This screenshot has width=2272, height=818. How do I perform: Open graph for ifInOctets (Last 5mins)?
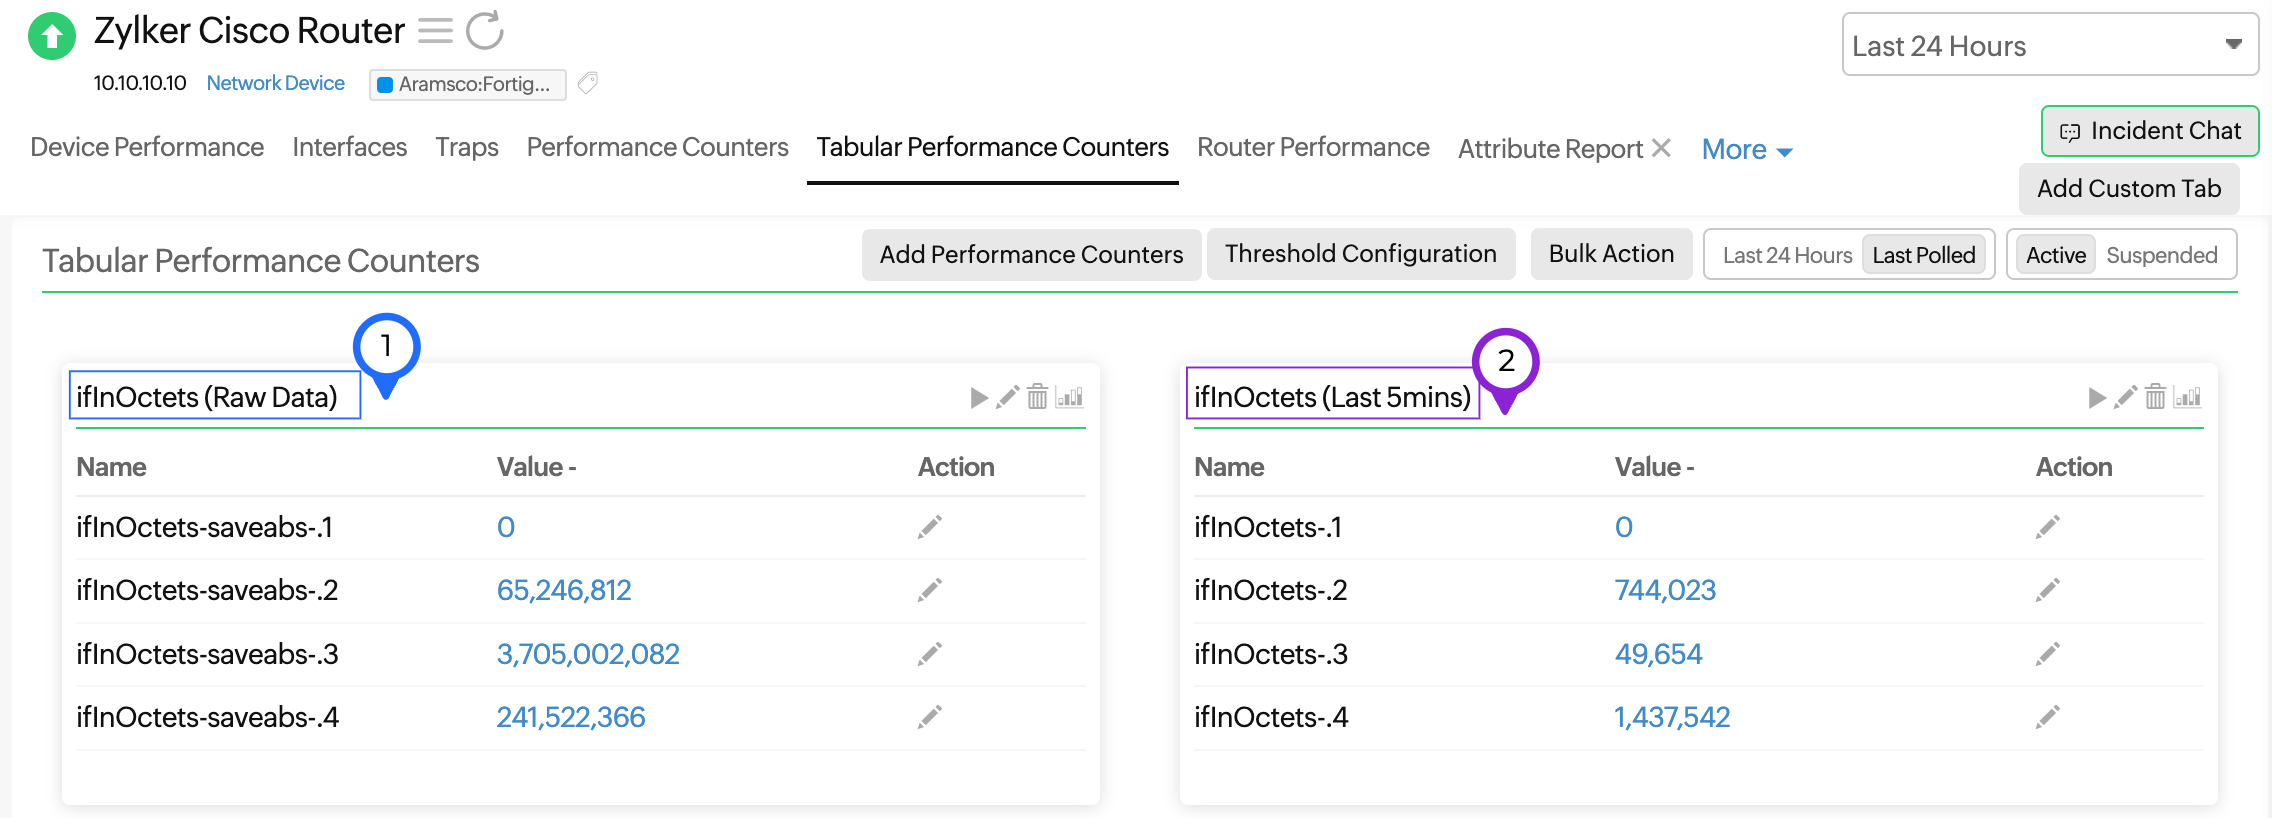tap(2188, 397)
